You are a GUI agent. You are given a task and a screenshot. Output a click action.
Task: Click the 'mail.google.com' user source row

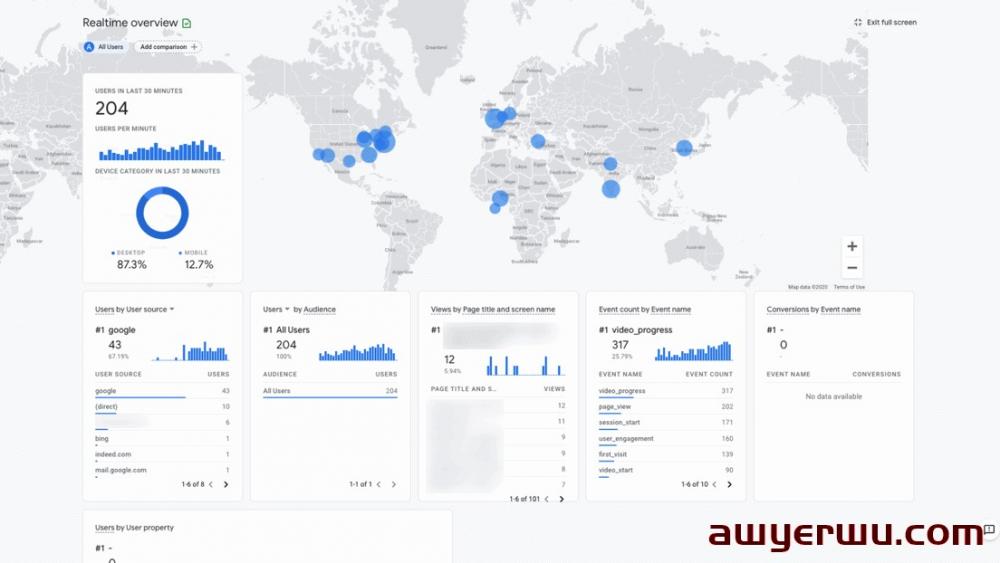[162, 471]
